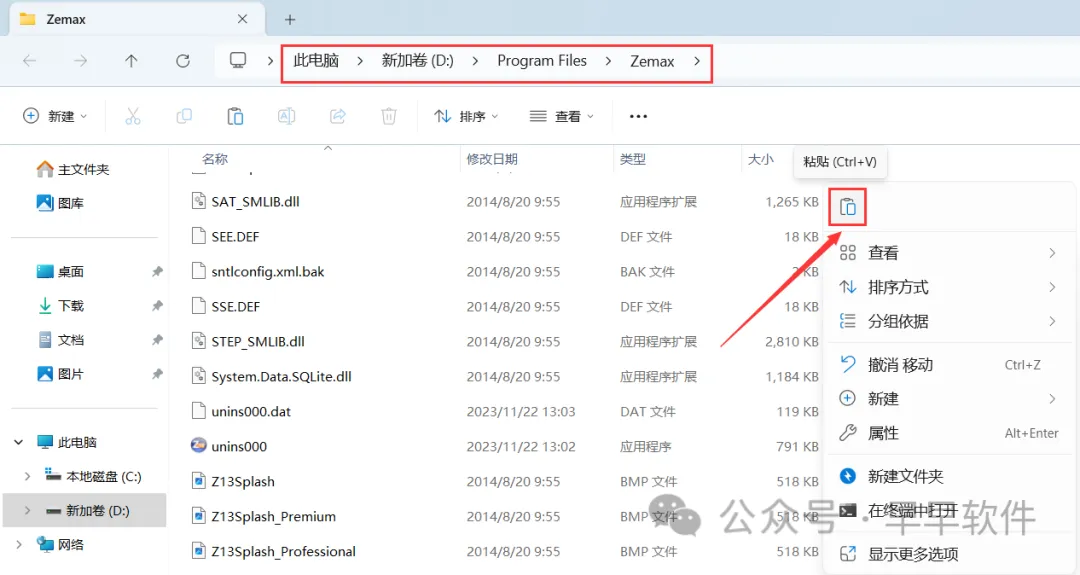This screenshot has height=575, width=1080.
Task: Sort by Type (类型) column header
Action: tap(633, 159)
